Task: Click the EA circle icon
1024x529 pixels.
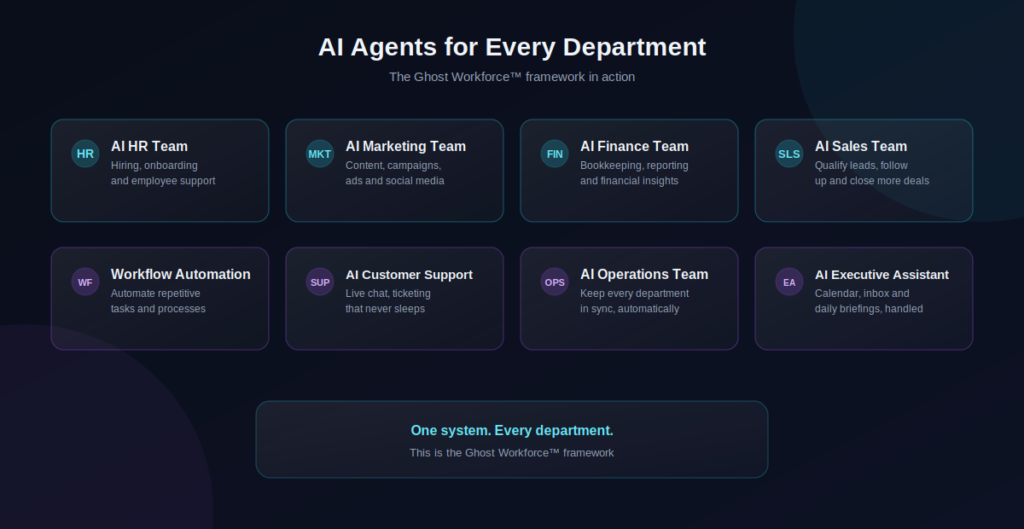Action: (x=789, y=282)
